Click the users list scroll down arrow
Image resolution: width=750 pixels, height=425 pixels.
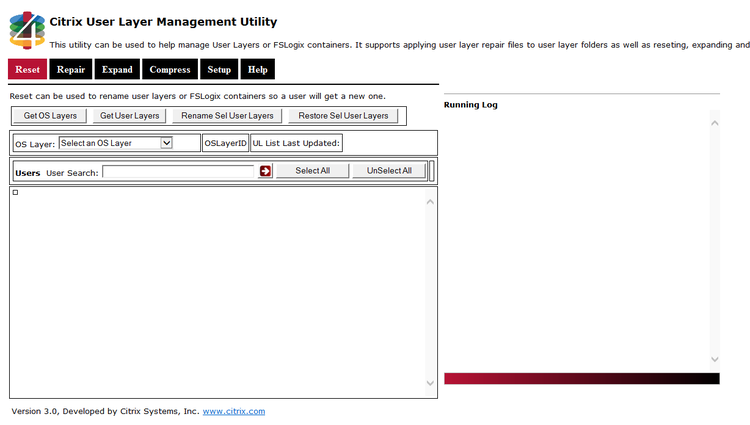point(430,383)
